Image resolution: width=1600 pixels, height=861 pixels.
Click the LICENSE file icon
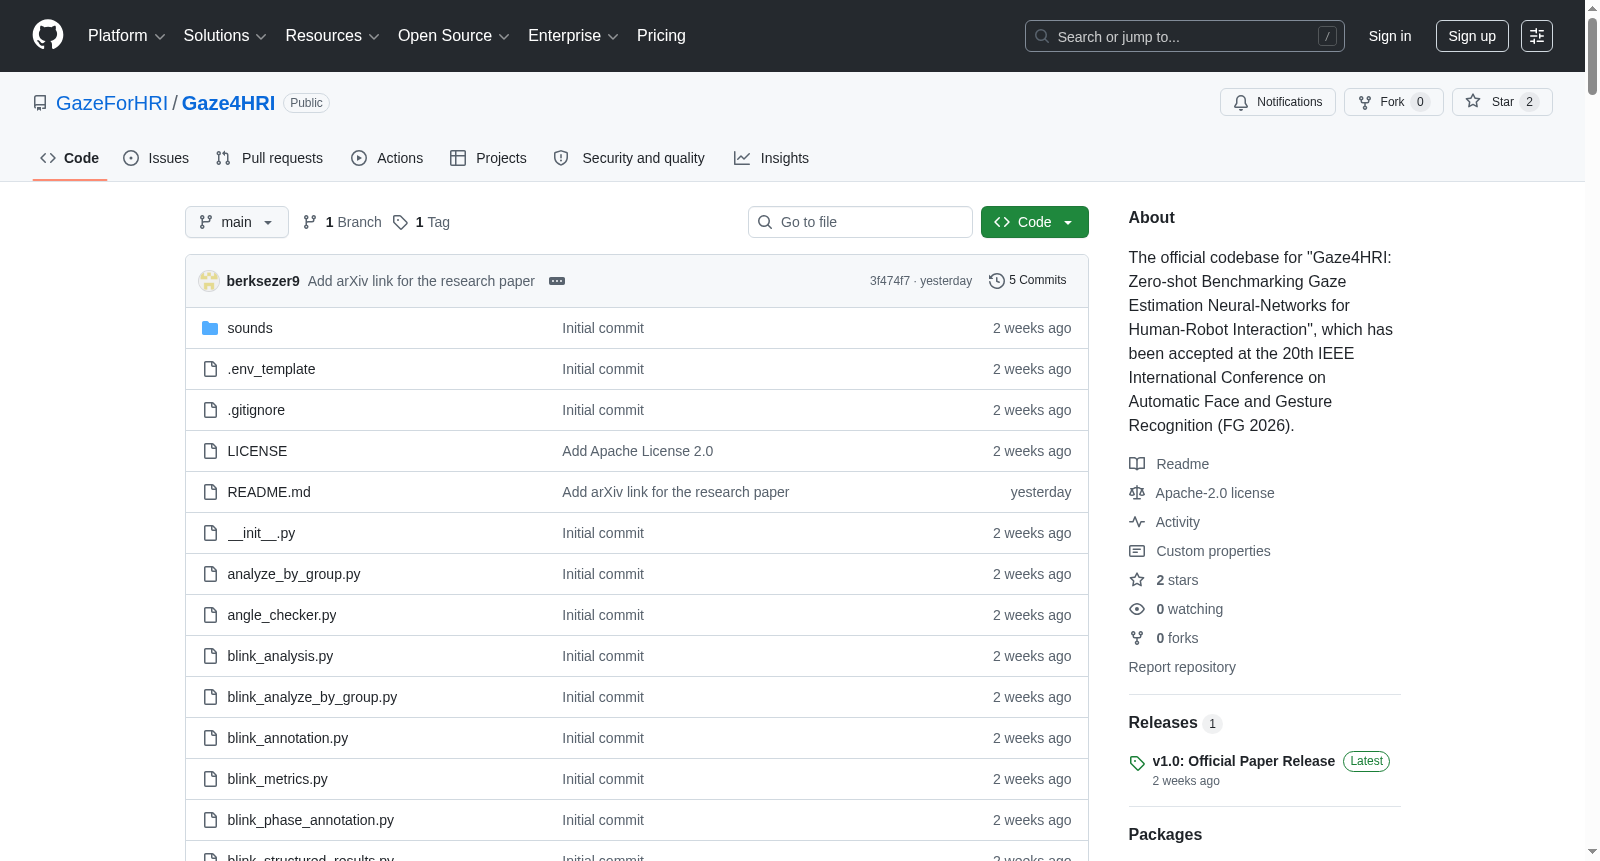click(x=210, y=451)
